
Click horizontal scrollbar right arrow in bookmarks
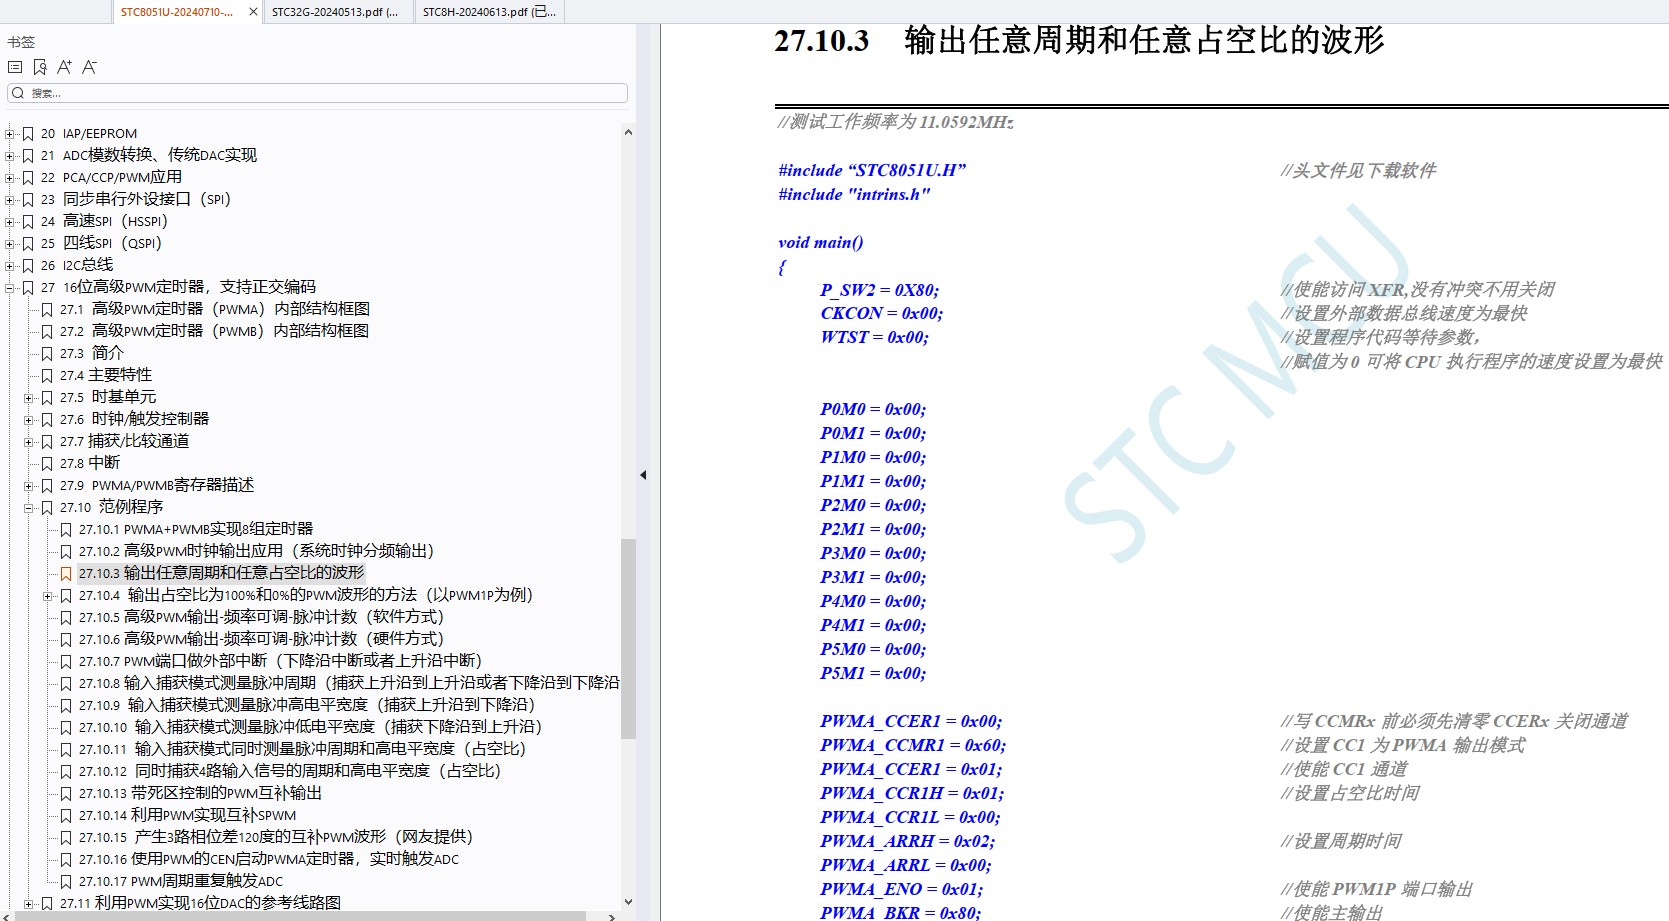[x=612, y=916]
